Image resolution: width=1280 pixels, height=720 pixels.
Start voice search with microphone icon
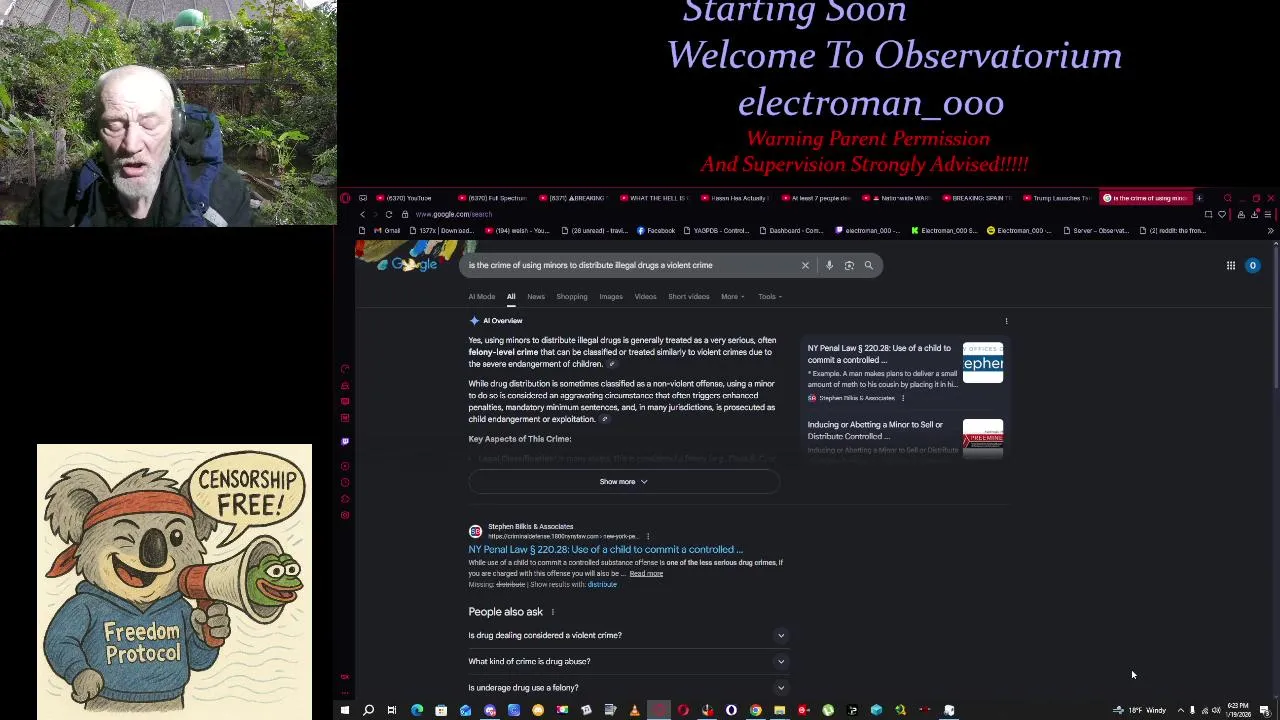coord(829,265)
